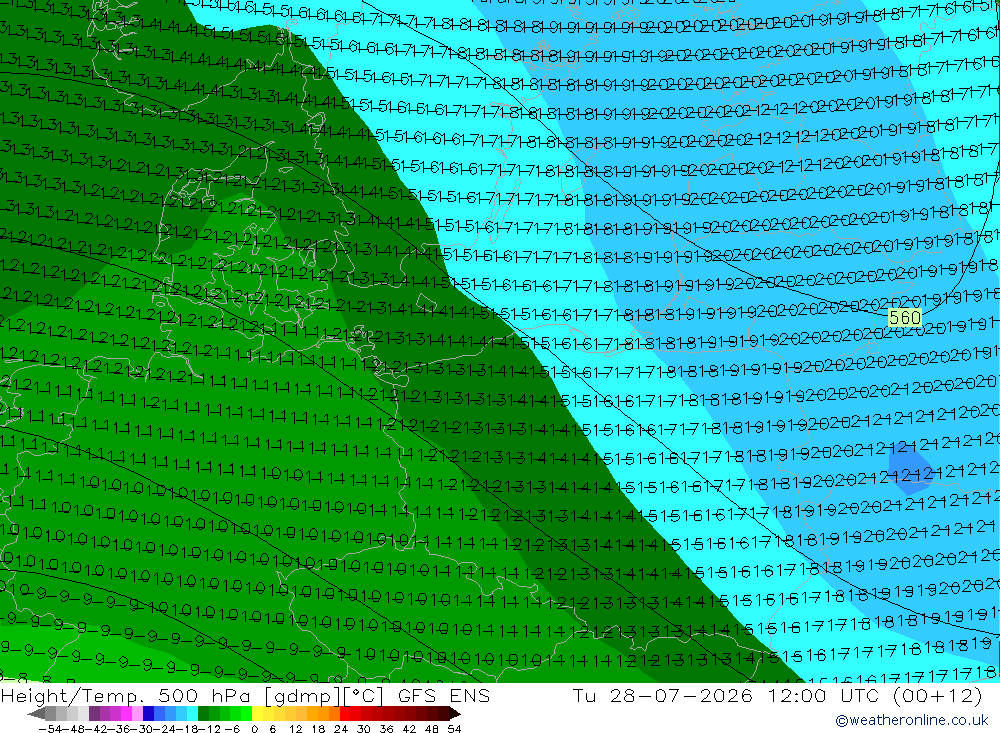Click the '(00+12)' forecast hour label
This screenshot has height=733, width=1000.
[x=937, y=695]
